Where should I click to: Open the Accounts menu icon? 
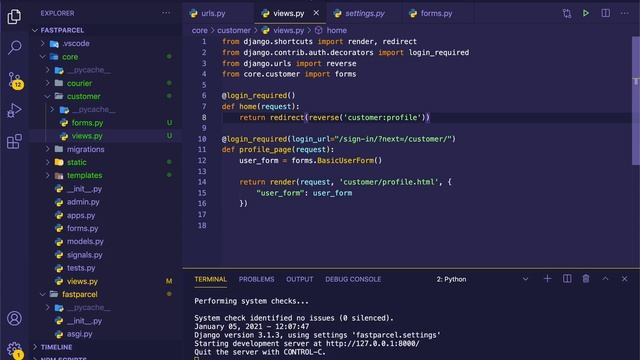[14, 318]
